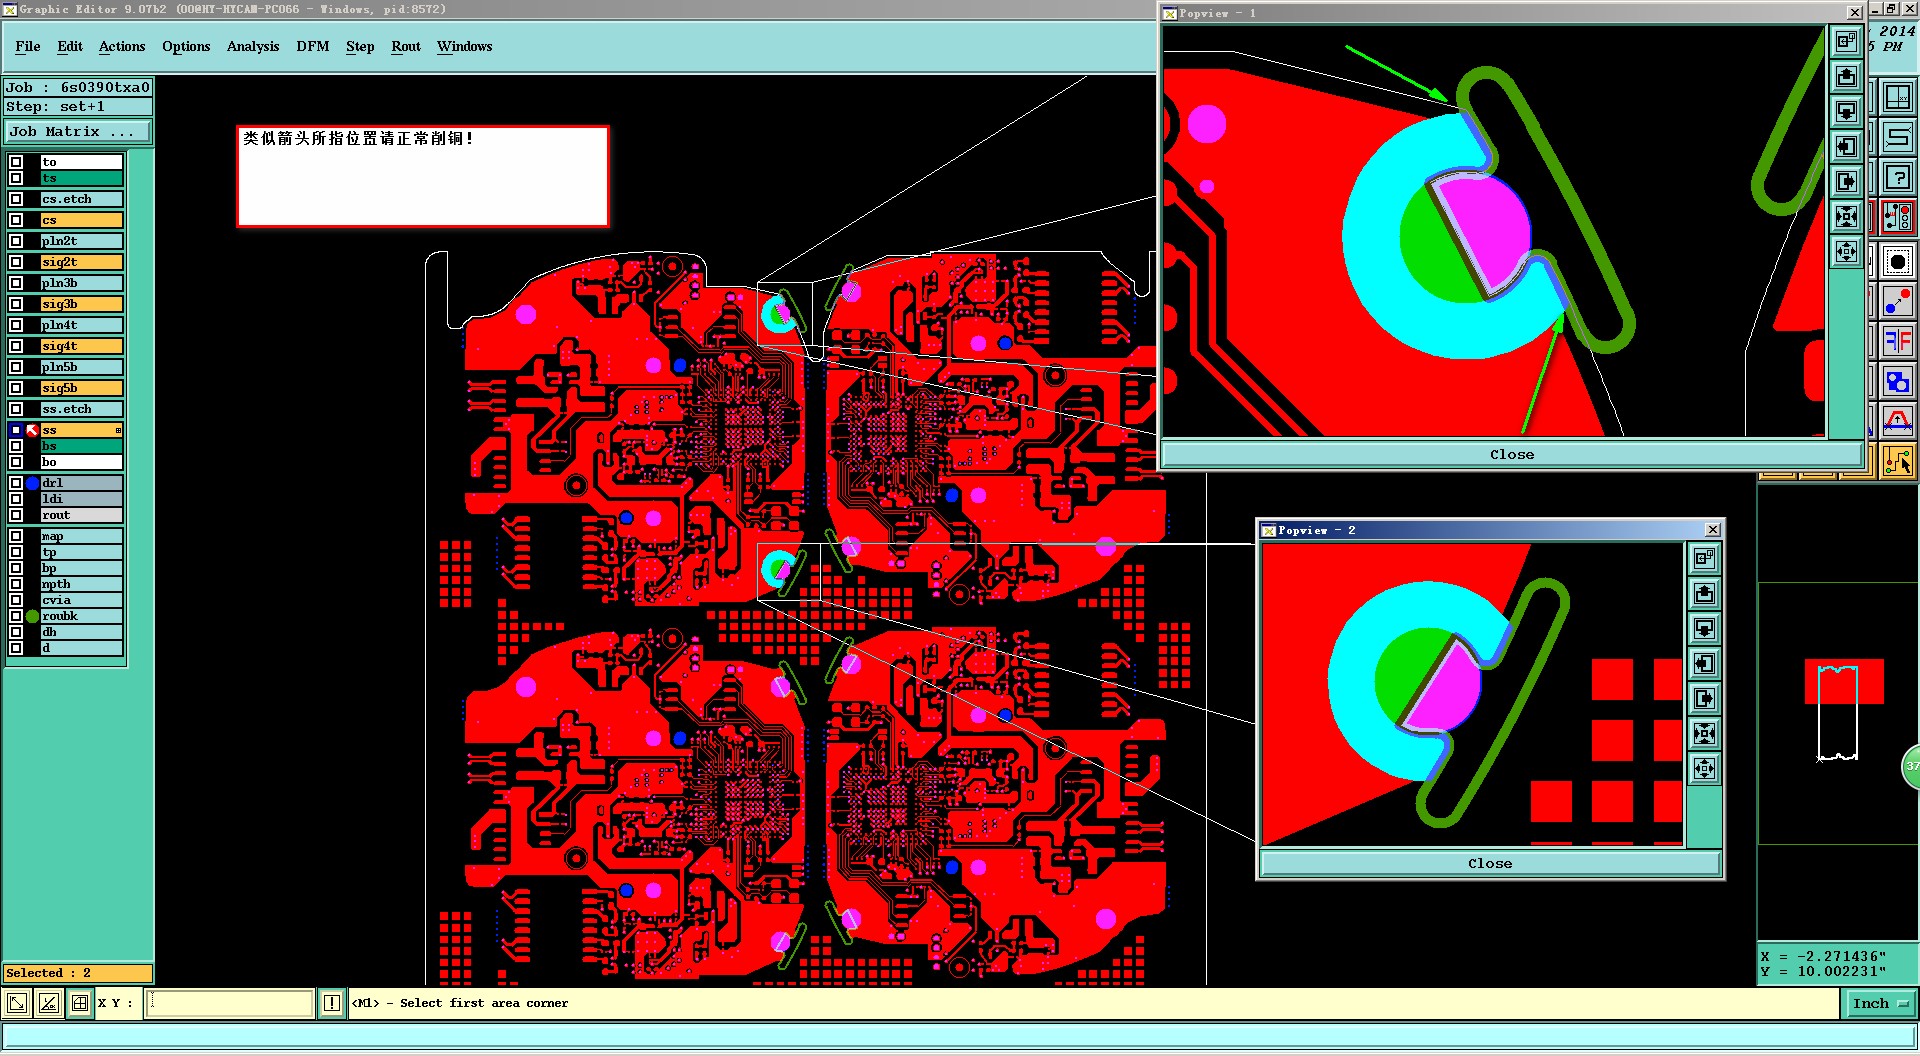Click the serpentine S-shape tool icon
Image resolution: width=1920 pixels, height=1056 pixels.
click(x=1897, y=137)
